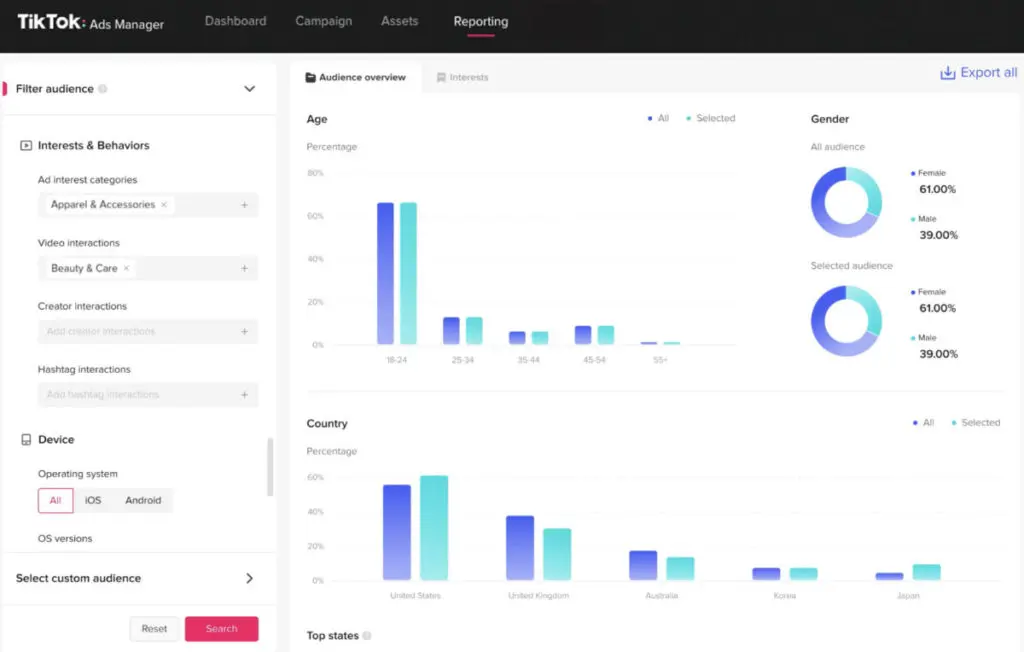This screenshot has width=1024, height=652.
Task: Open the ad interest categories selector
Action: (246, 204)
